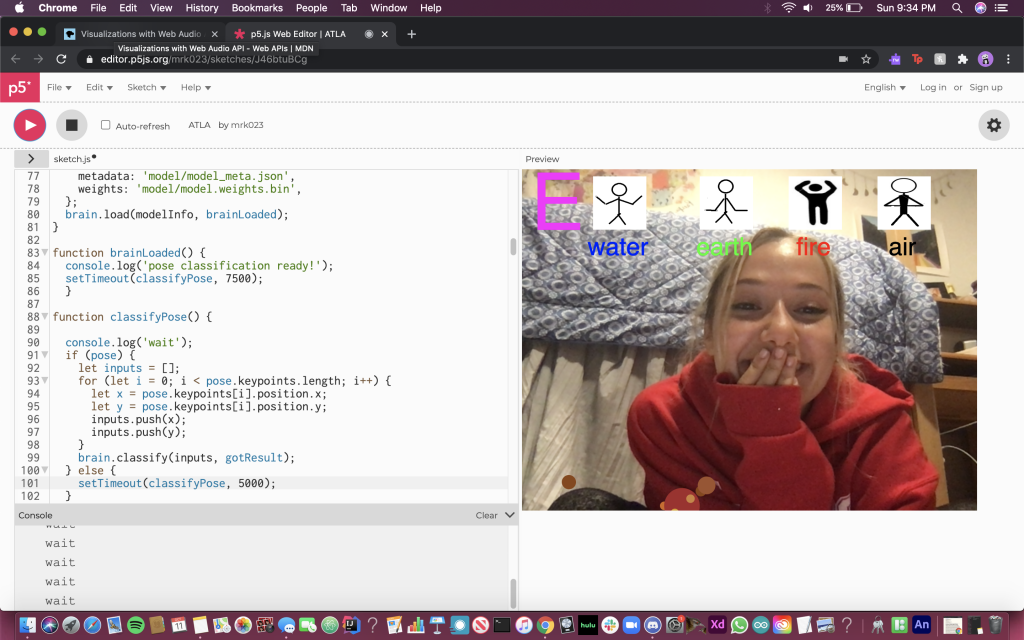Collapse the console with chevron
This screenshot has width=1024, height=640.
[x=510, y=515]
